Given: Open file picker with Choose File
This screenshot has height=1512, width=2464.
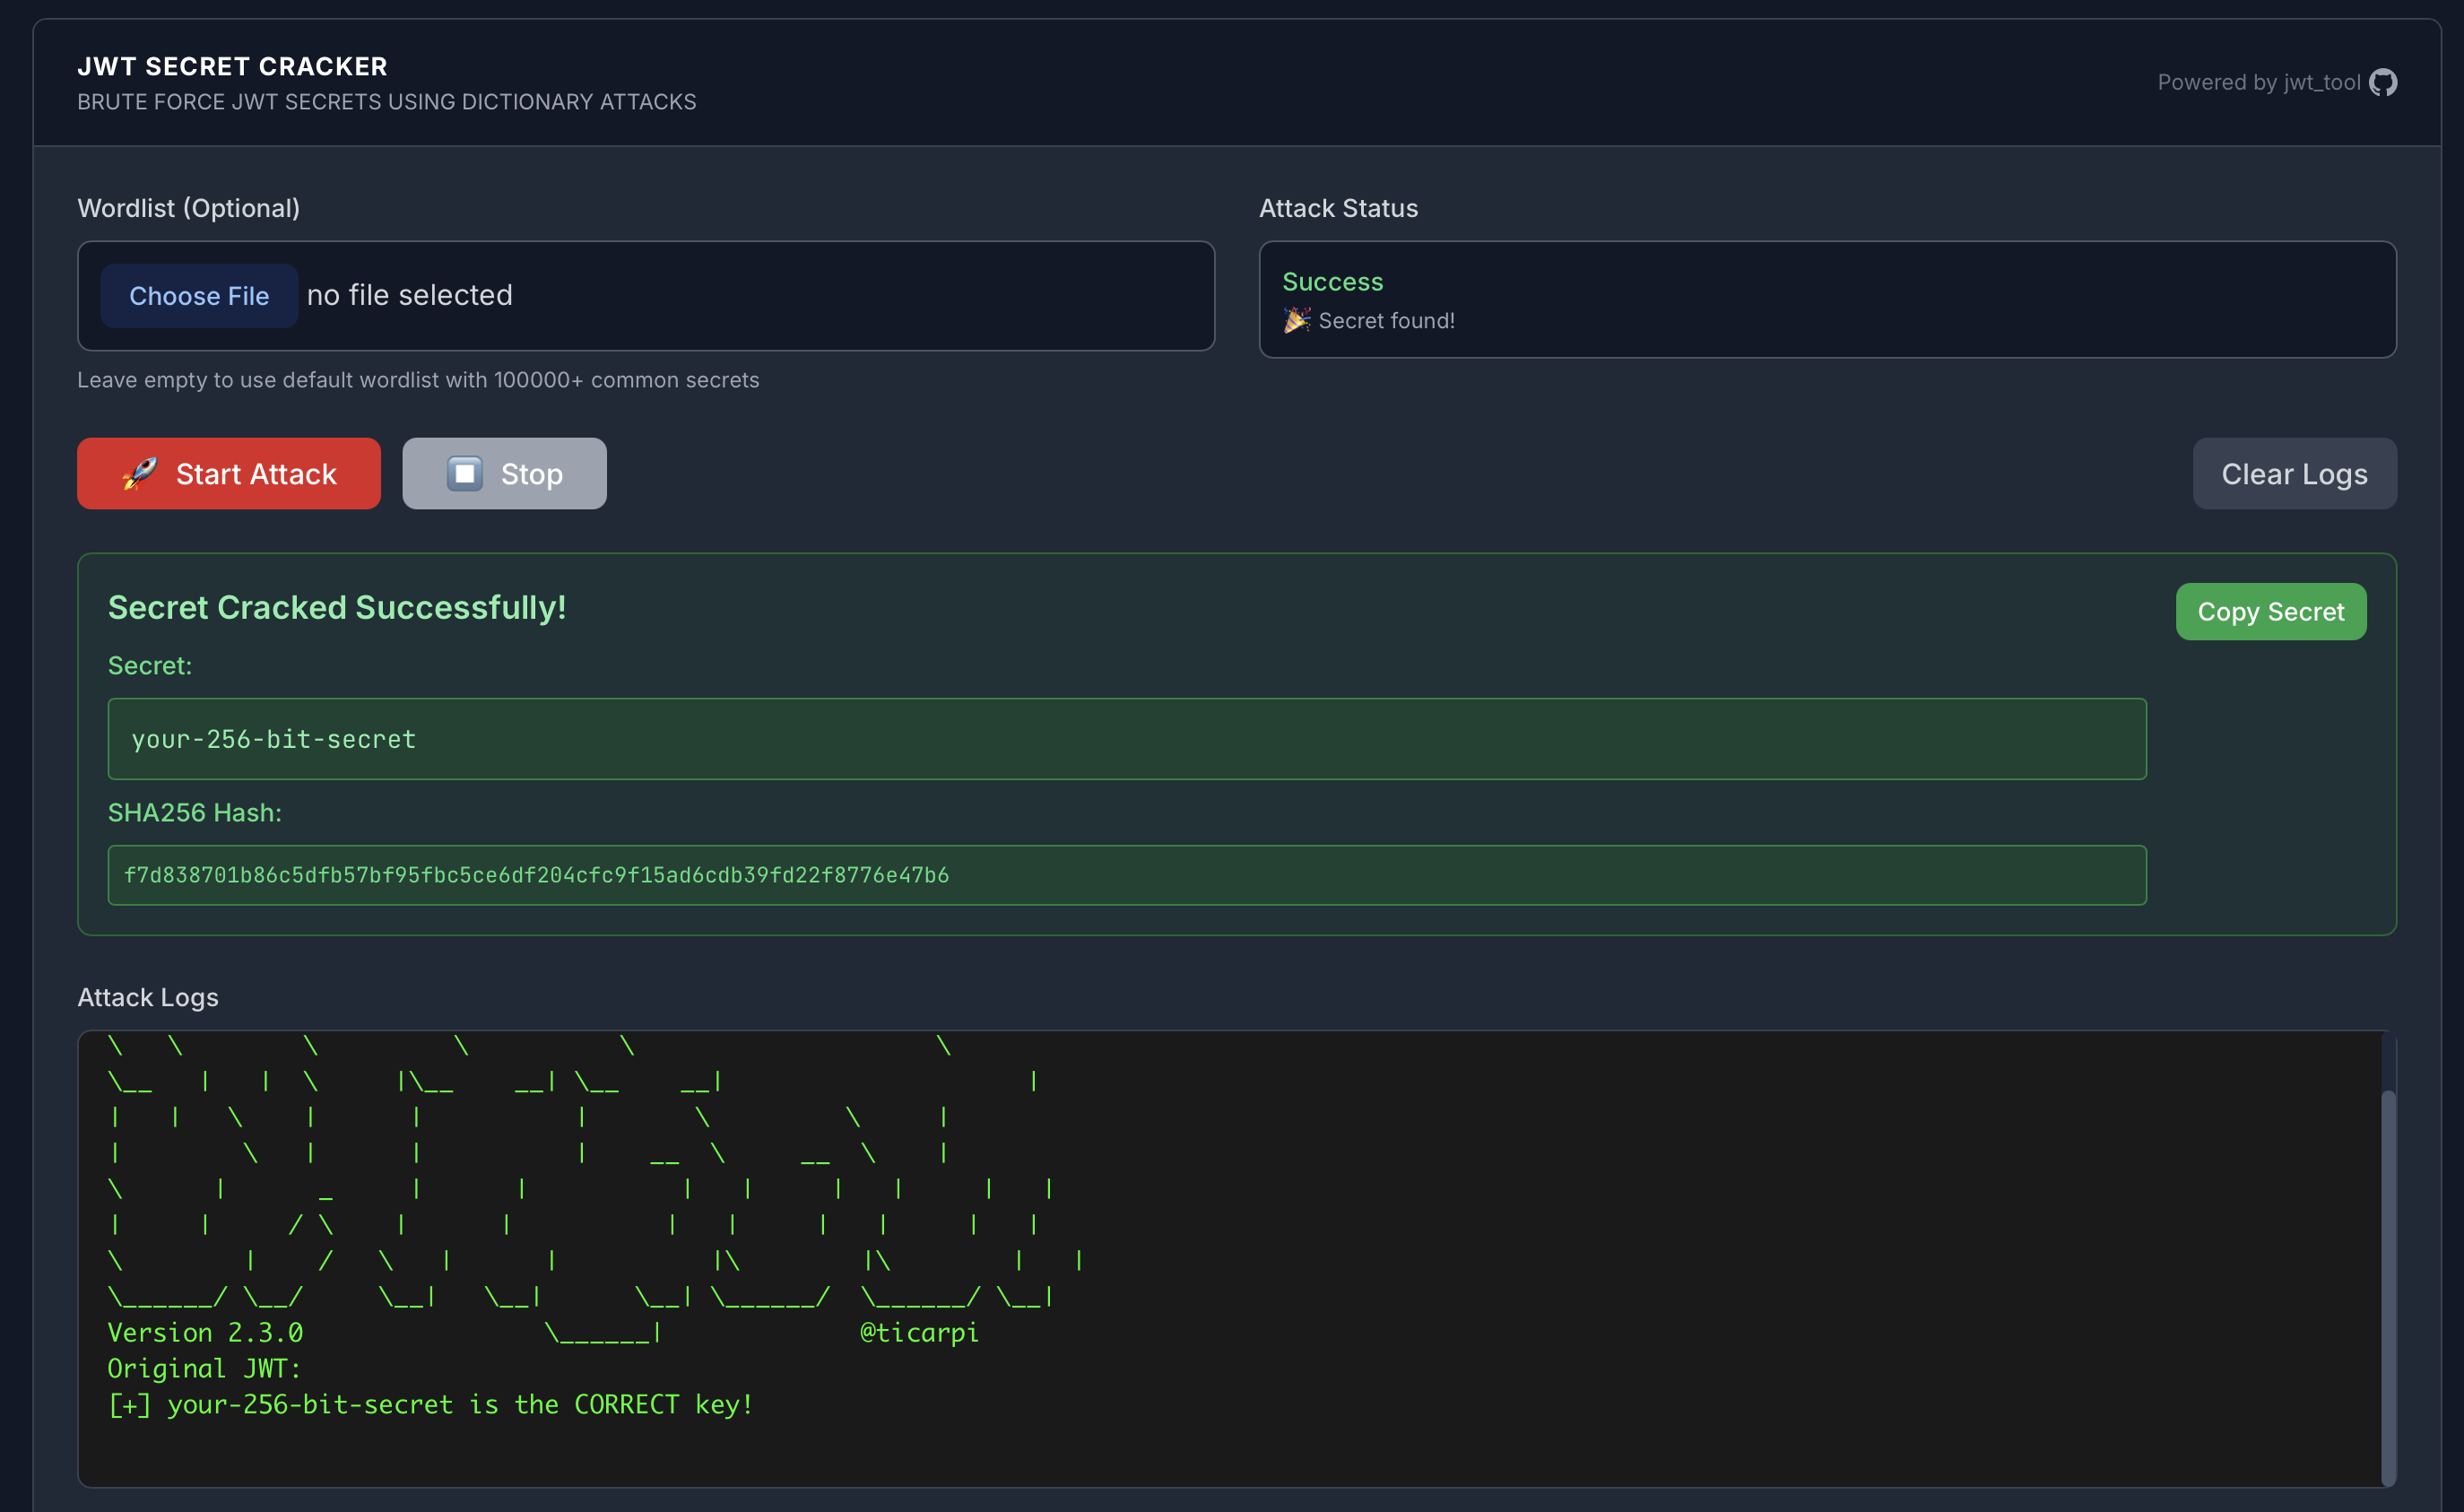Looking at the screenshot, I should pyautogui.click(x=199, y=295).
